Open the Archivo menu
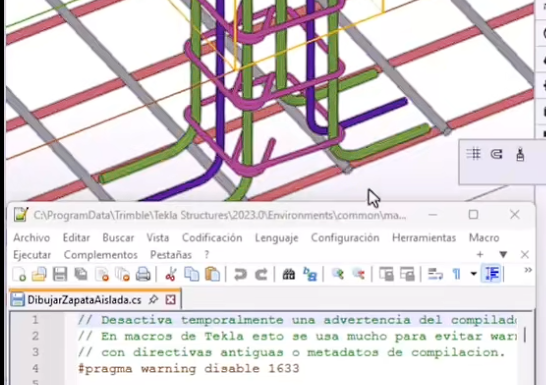The image size is (546, 385). tap(32, 238)
